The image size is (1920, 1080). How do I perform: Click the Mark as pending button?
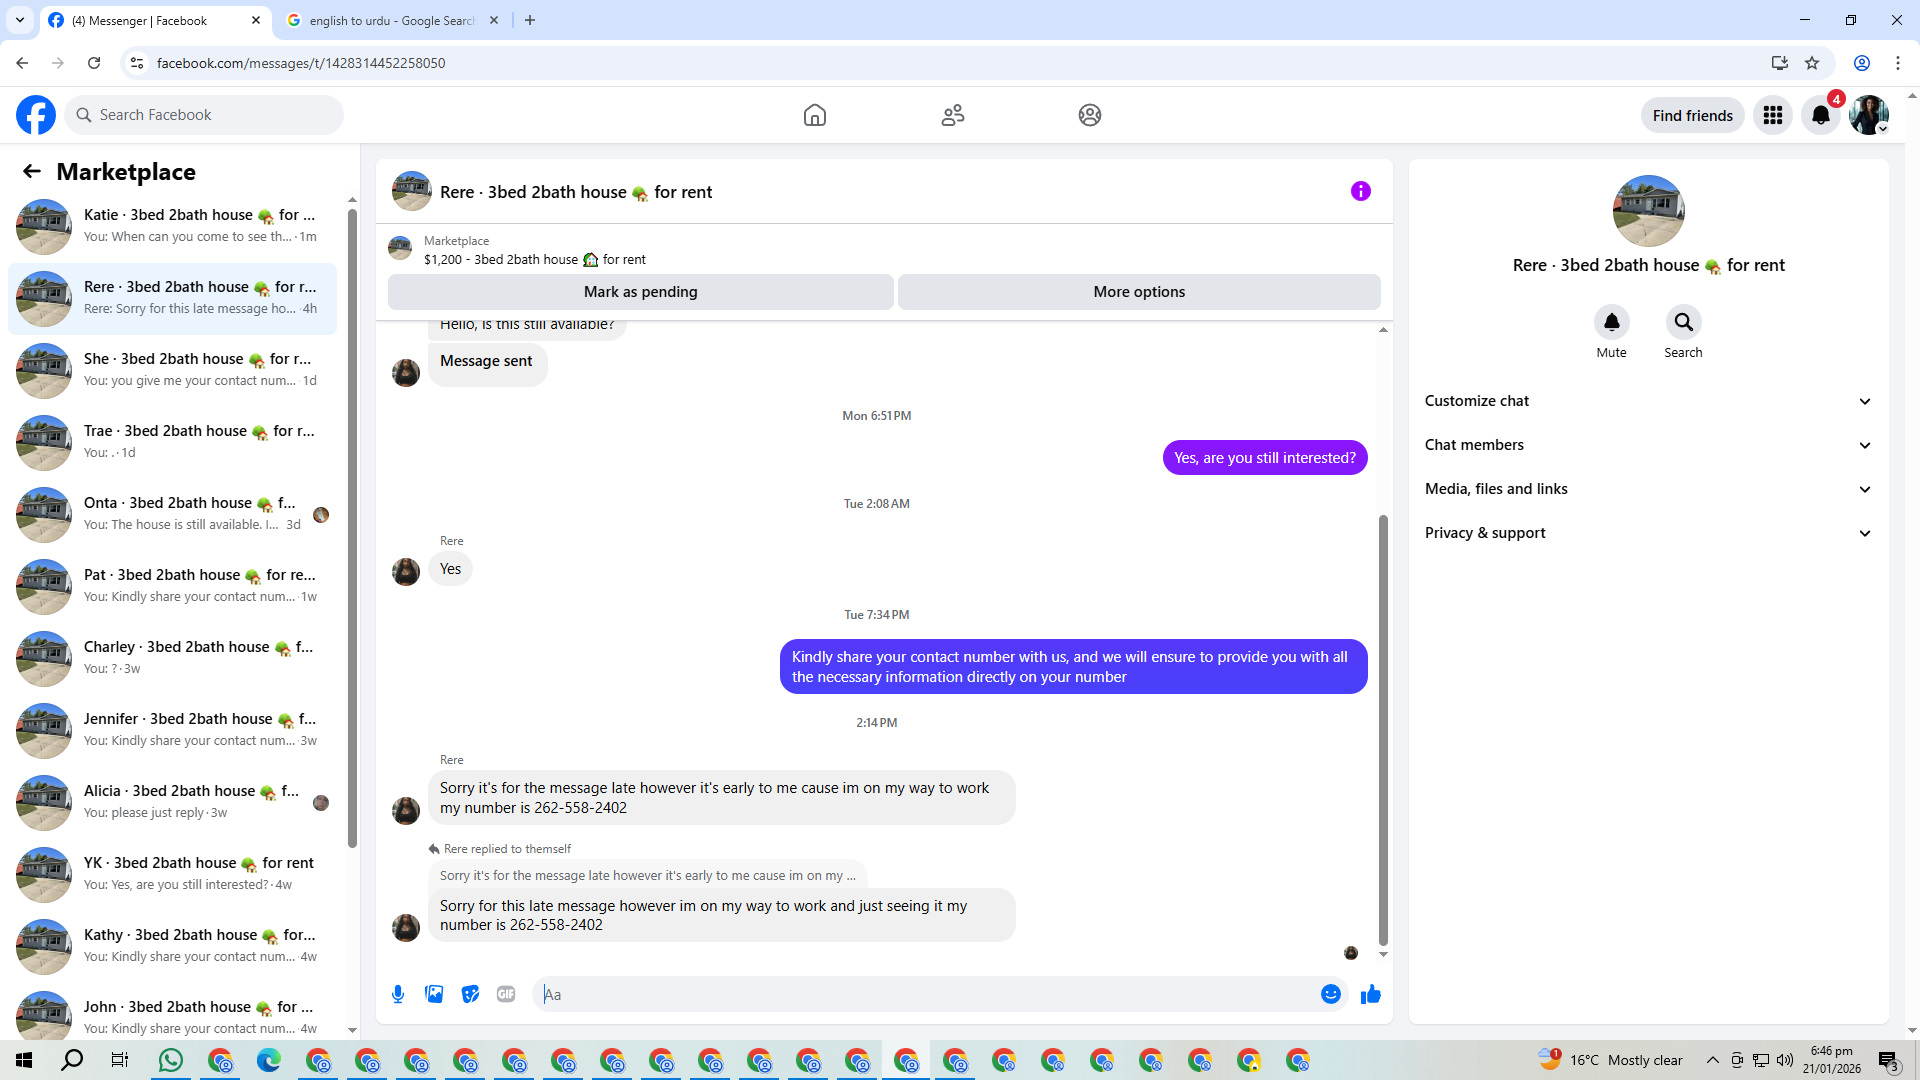tap(640, 292)
